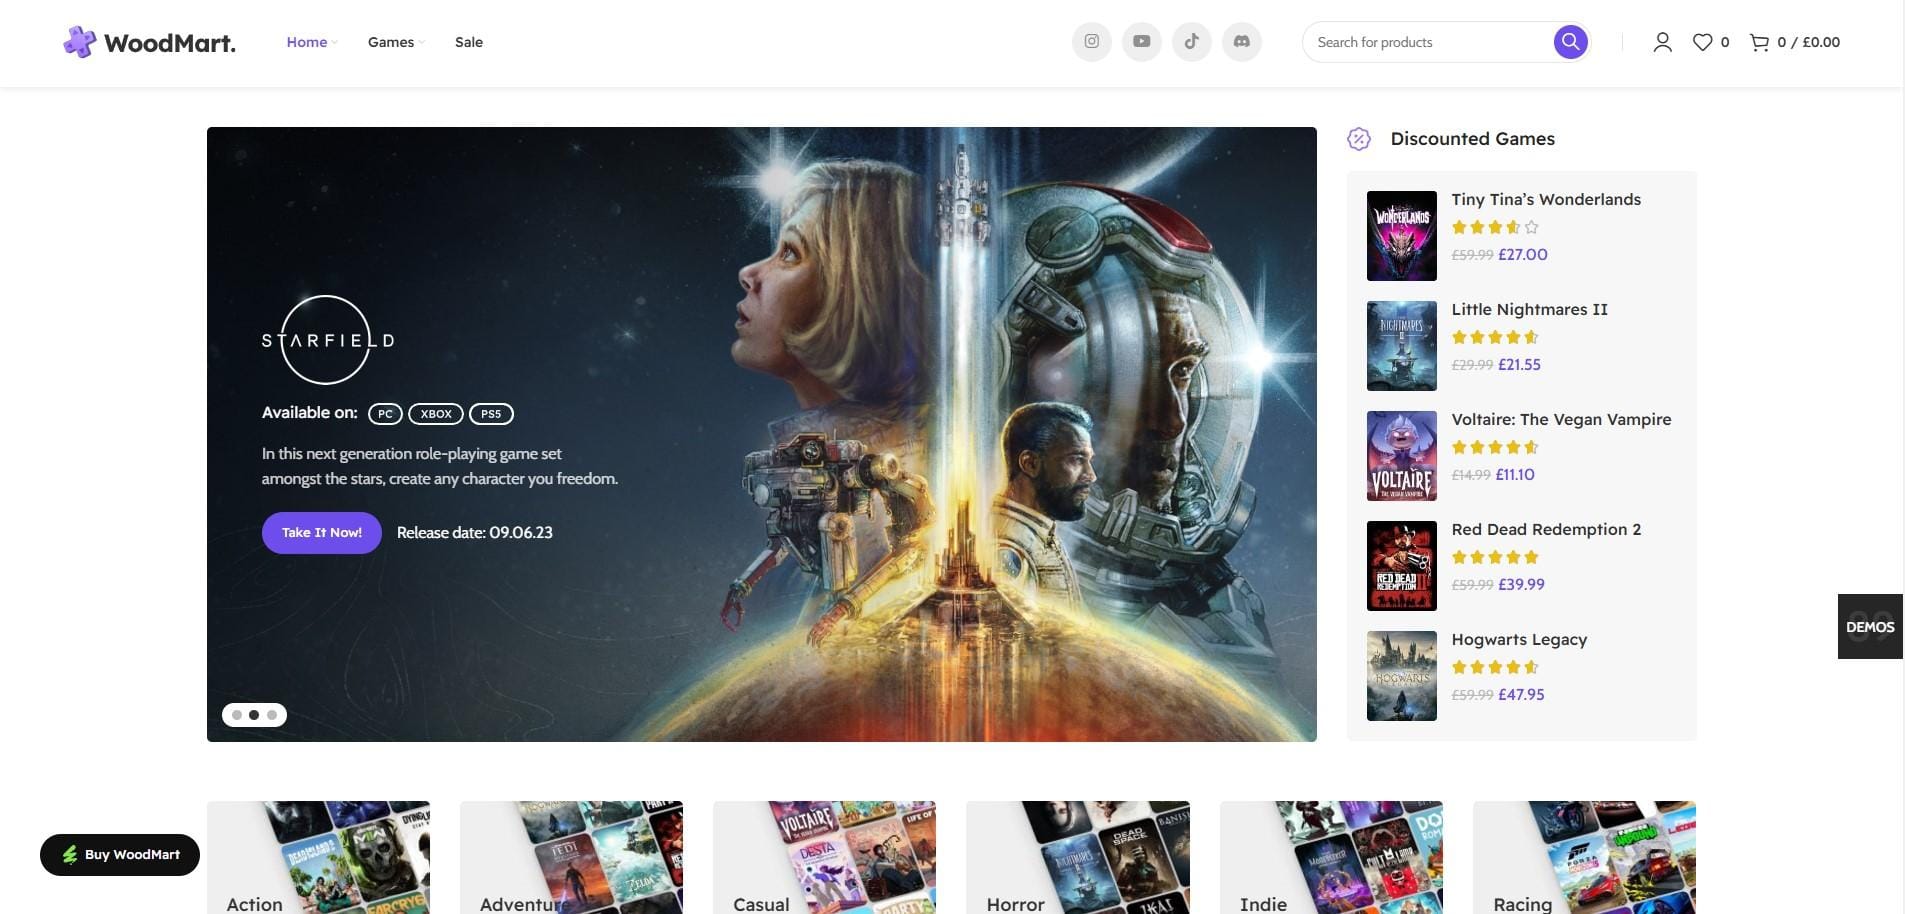This screenshot has width=1905, height=914.
Task: Open WoodMart logo home link
Action: [150, 42]
